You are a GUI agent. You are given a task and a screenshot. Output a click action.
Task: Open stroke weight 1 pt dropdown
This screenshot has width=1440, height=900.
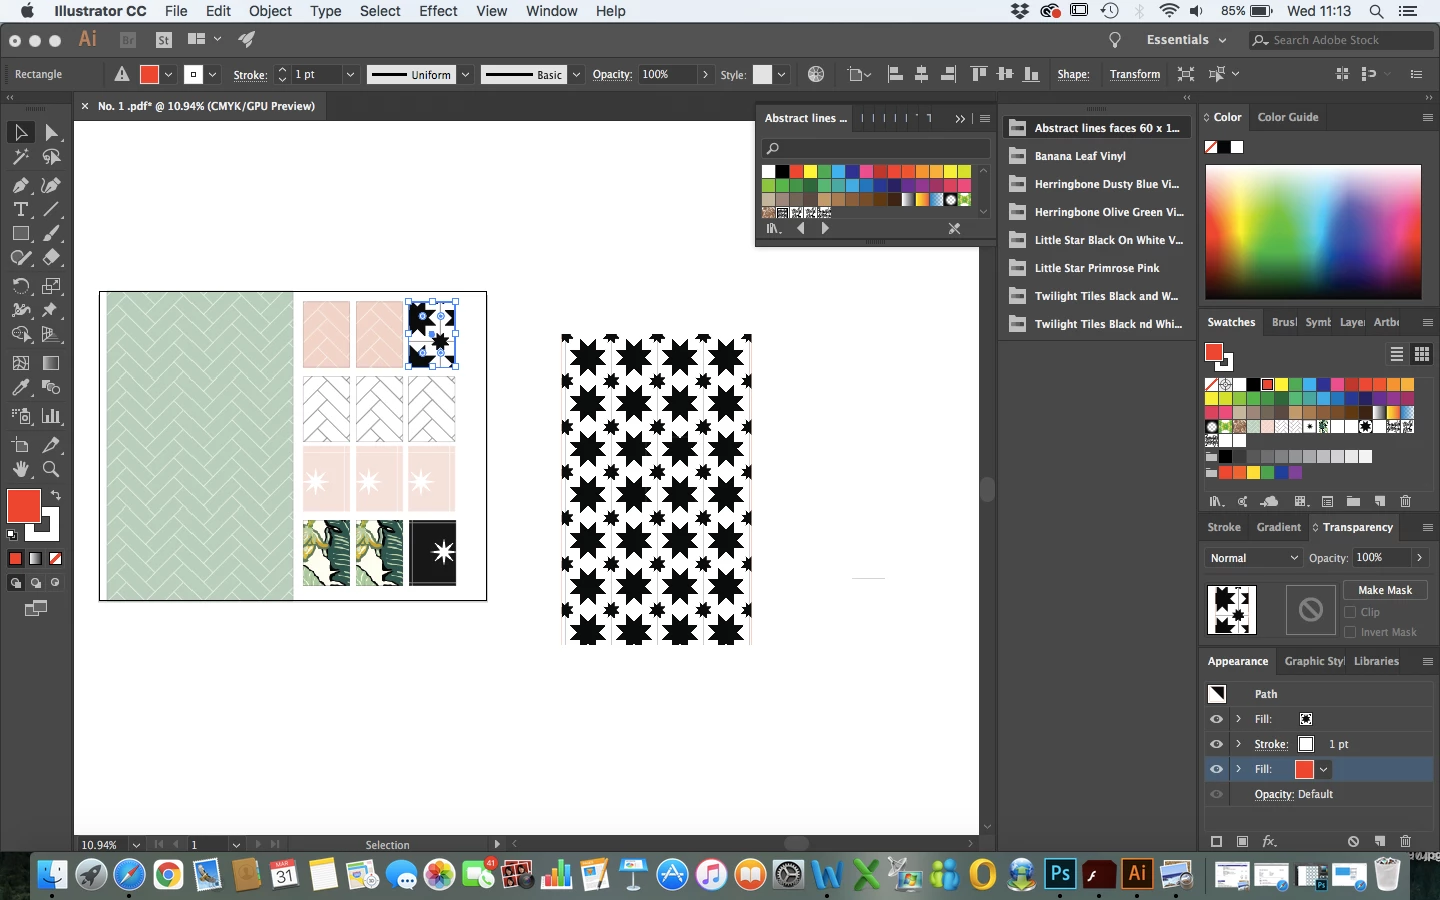[350, 74]
